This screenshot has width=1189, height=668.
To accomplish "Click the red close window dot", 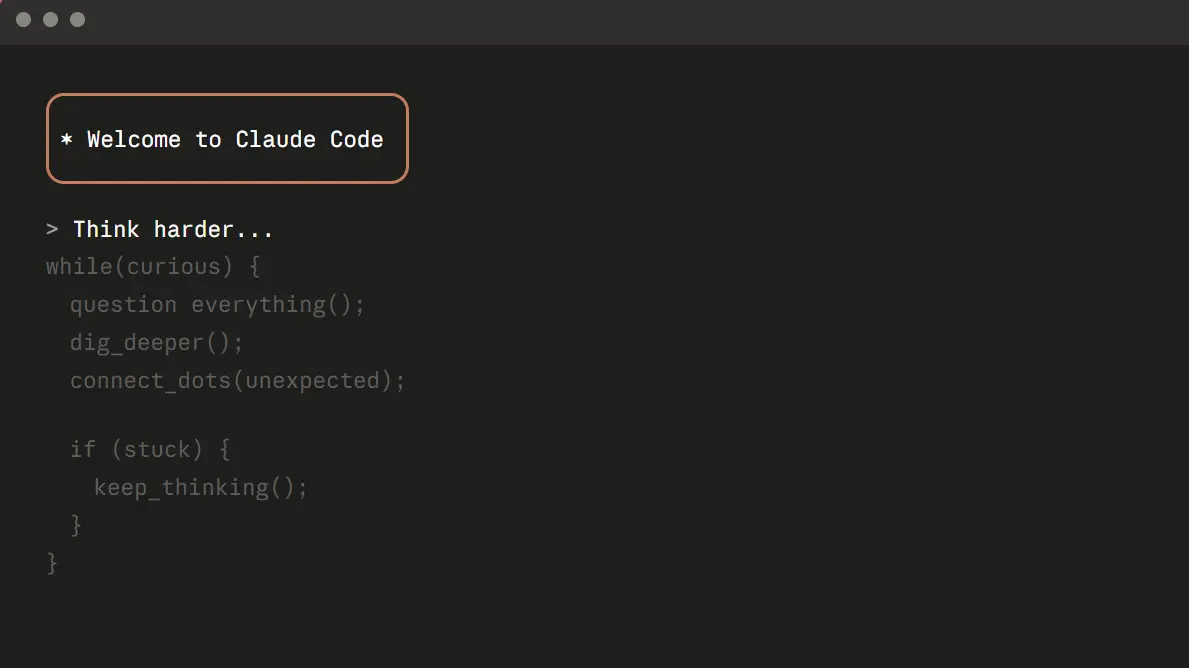I will coord(24,20).
